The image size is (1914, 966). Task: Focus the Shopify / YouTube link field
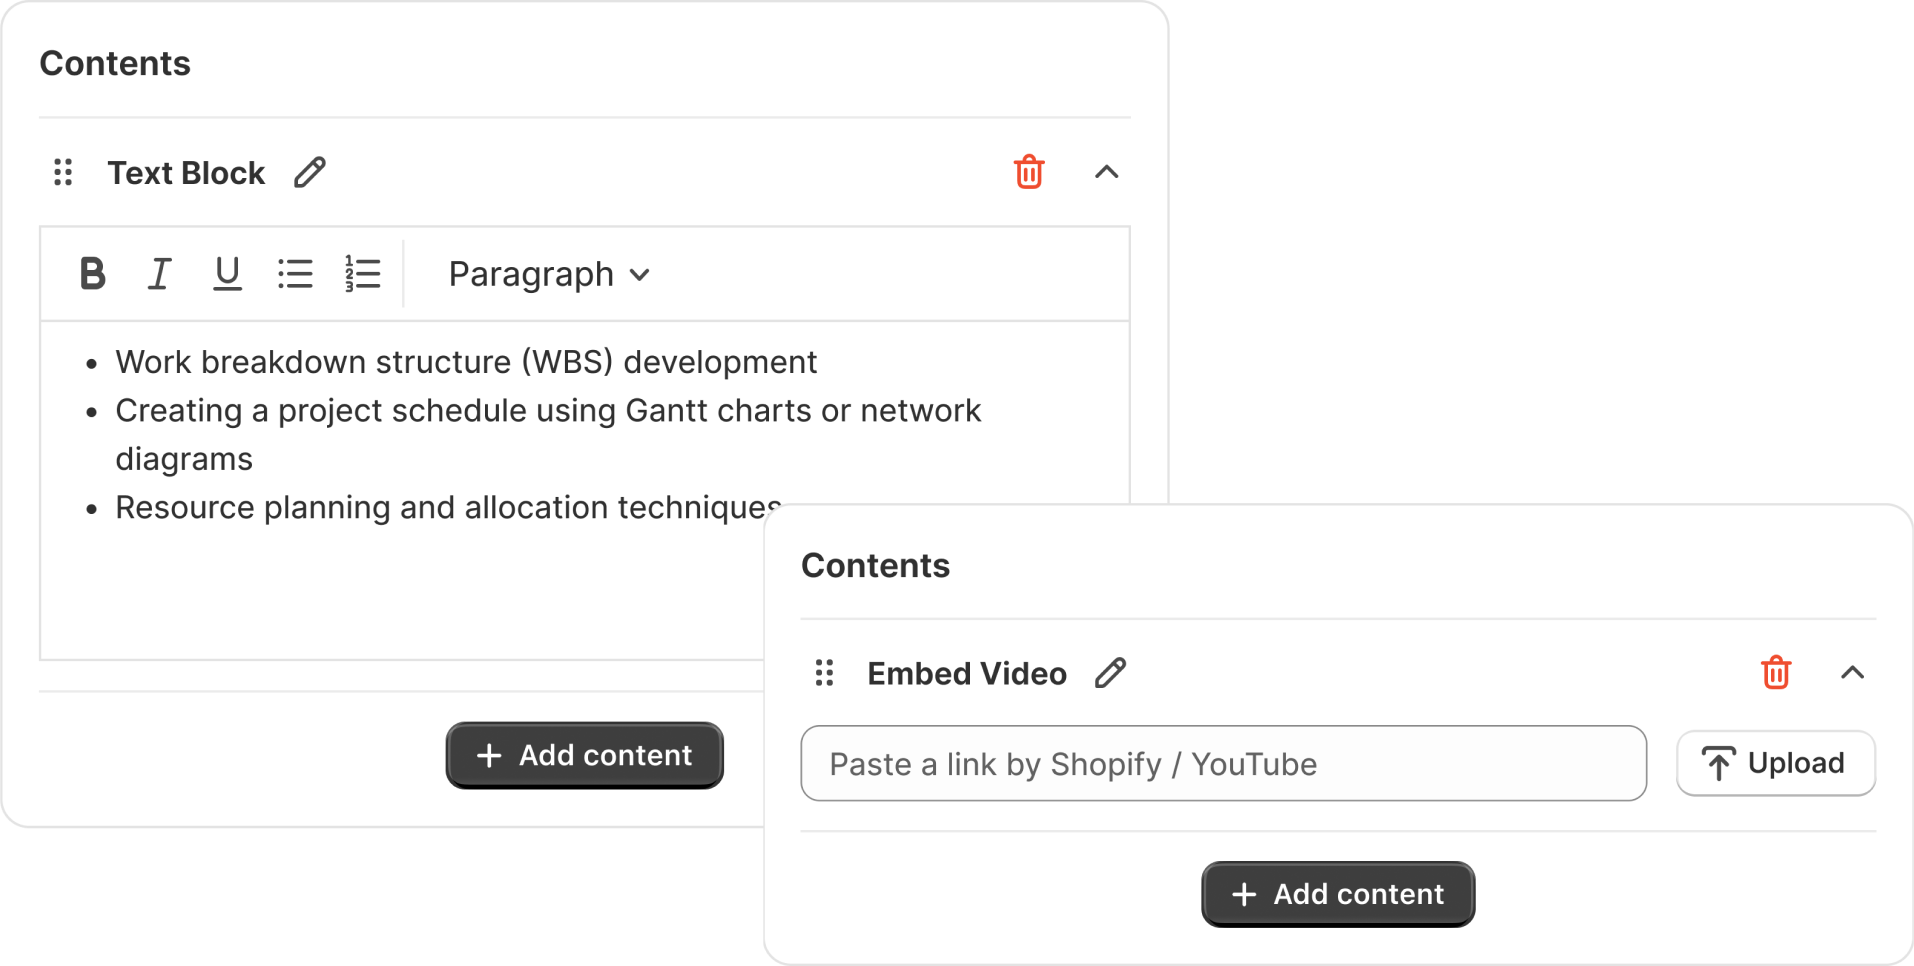1223,764
